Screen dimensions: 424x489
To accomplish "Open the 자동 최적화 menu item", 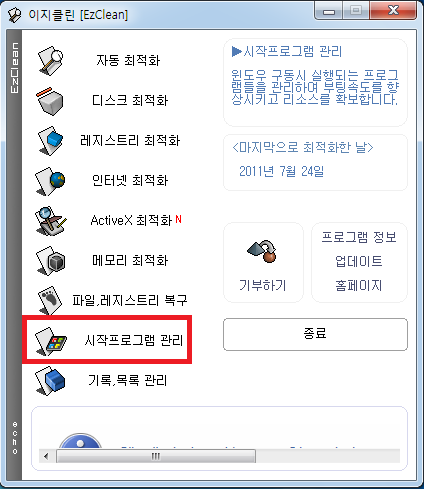I will [x=128, y=61].
